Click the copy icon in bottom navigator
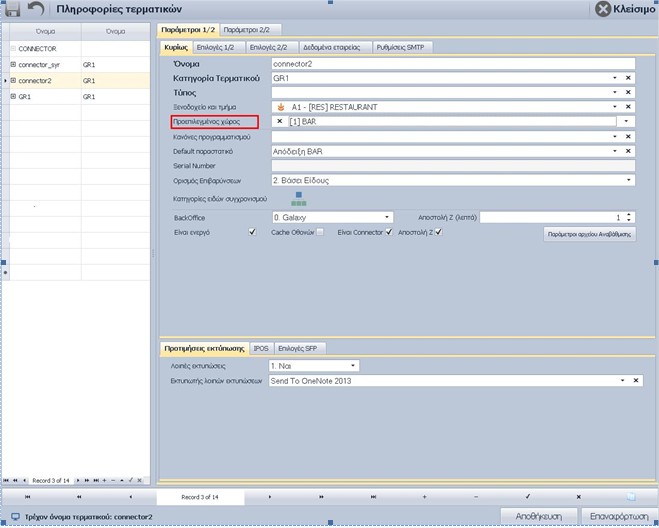This screenshot has width=659, height=528. (x=631, y=496)
